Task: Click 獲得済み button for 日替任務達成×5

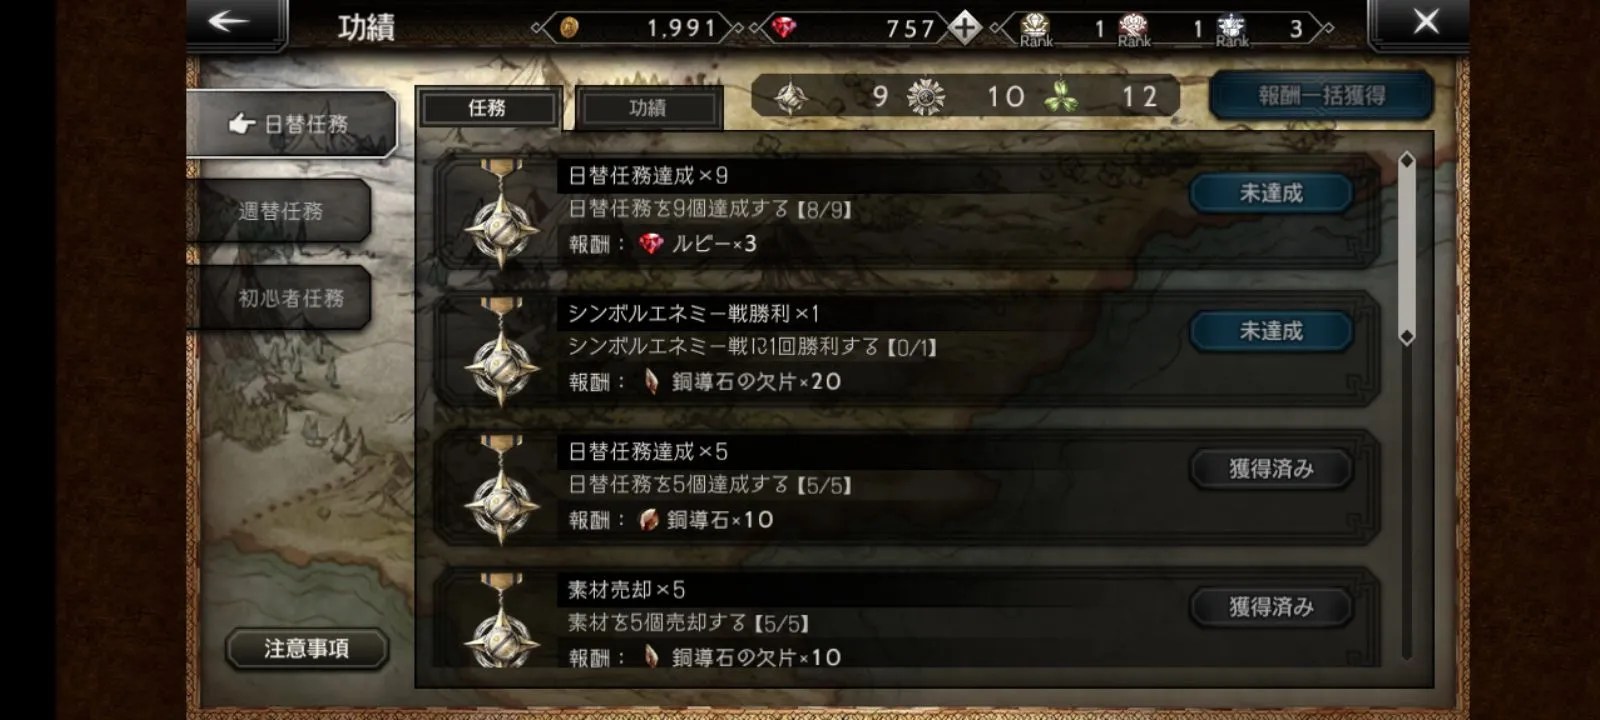Action: [x=1271, y=469]
